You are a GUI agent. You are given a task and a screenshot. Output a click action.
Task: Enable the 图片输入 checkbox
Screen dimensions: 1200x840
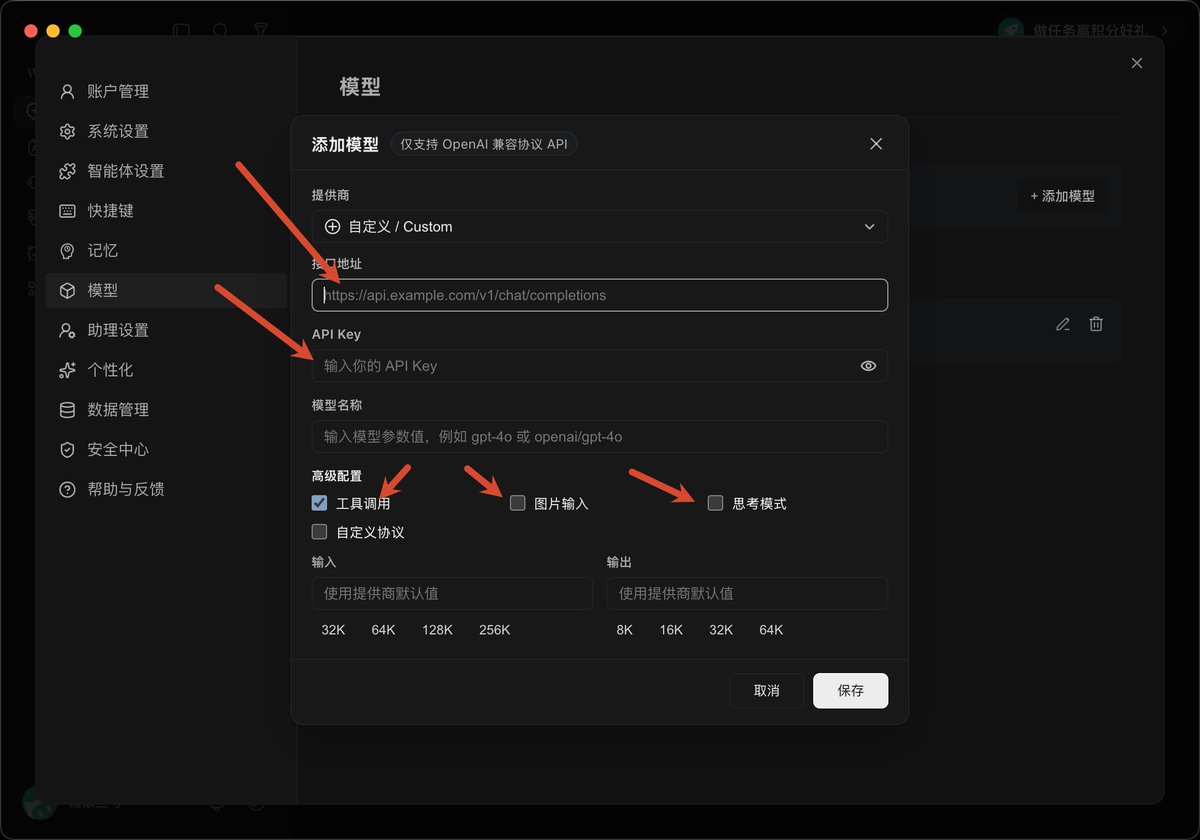[x=517, y=503]
